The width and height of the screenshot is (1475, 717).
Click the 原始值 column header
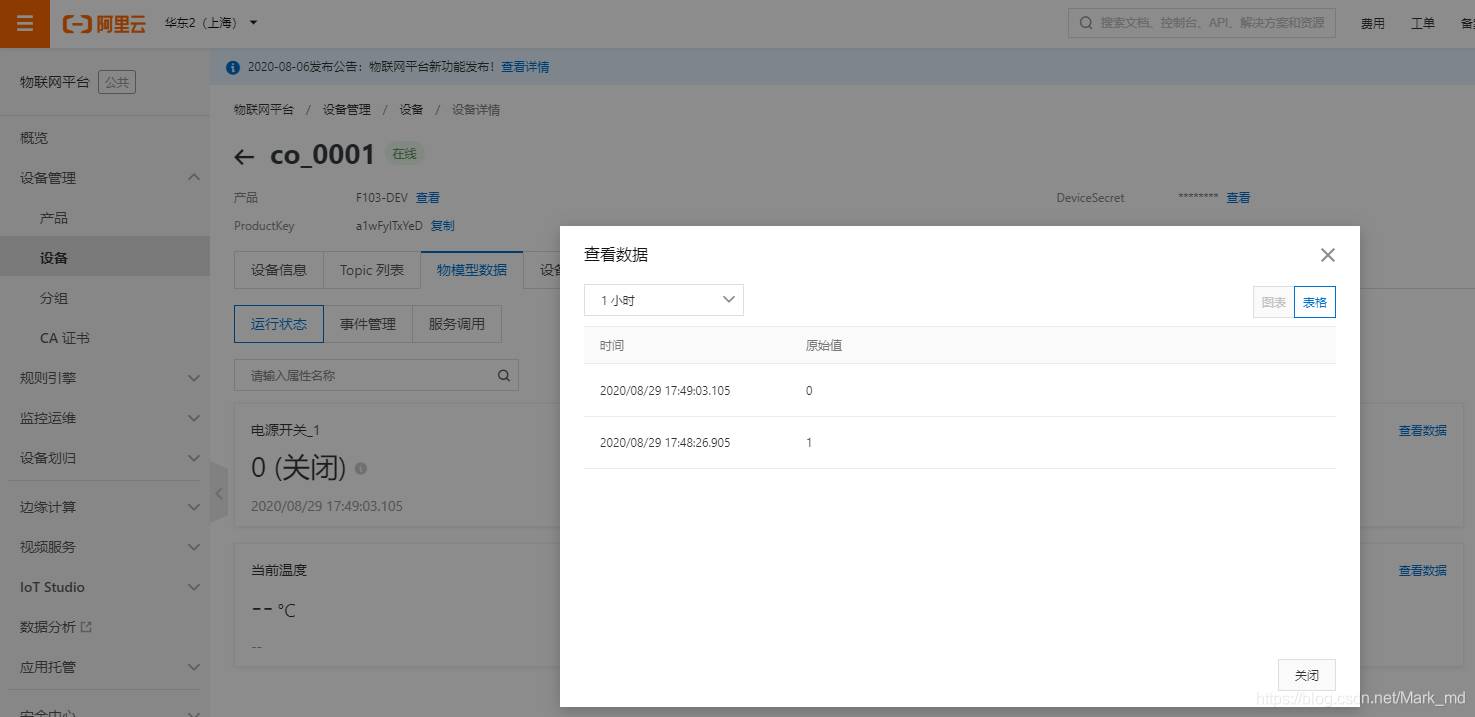click(x=824, y=345)
